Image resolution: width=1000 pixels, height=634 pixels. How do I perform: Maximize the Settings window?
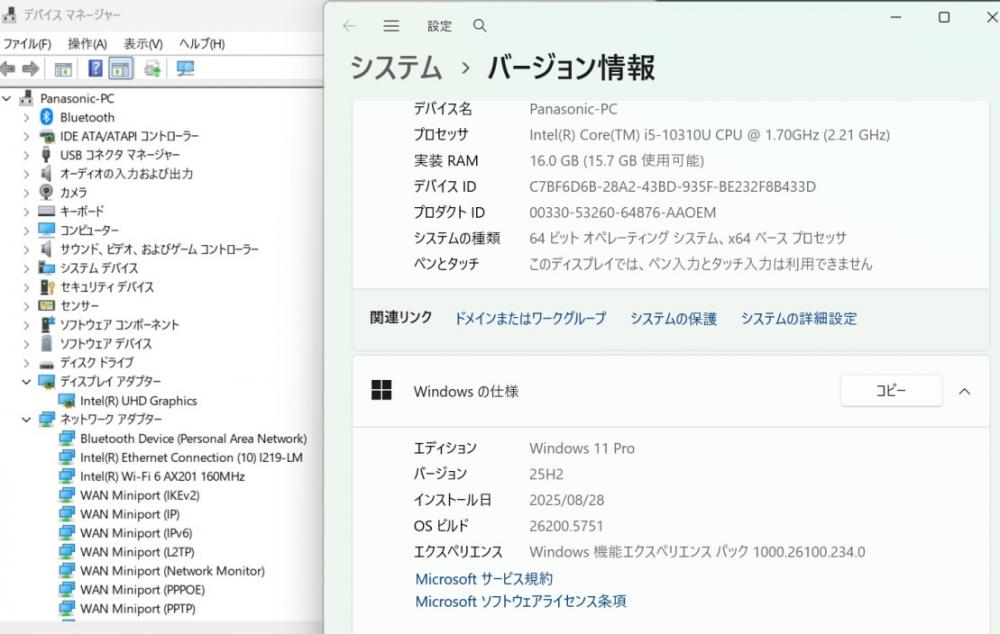(x=944, y=17)
